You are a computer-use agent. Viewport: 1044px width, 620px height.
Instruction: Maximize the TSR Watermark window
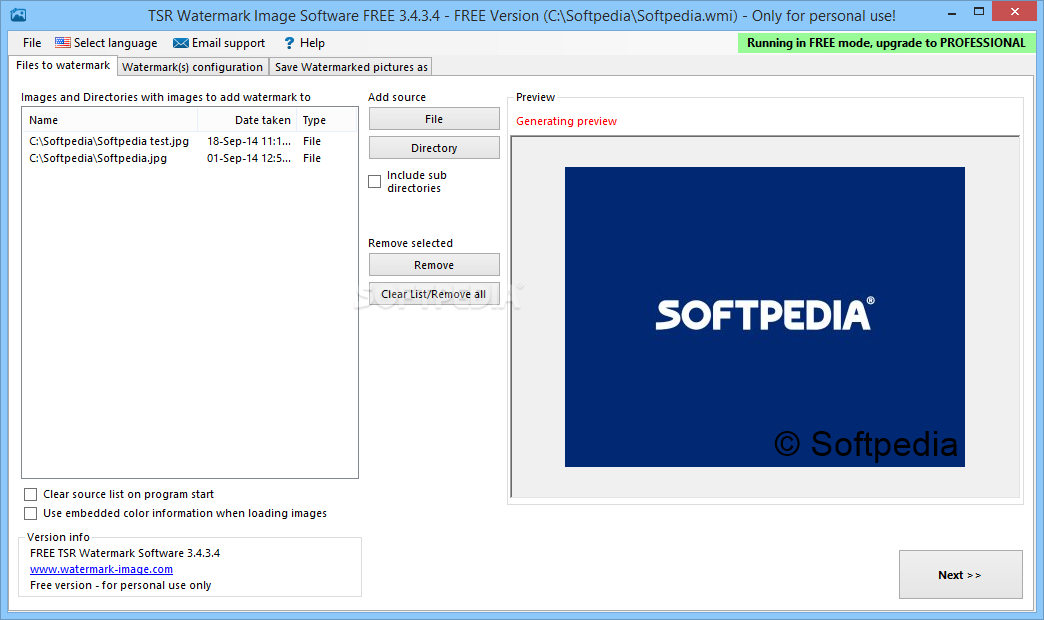click(978, 12)
